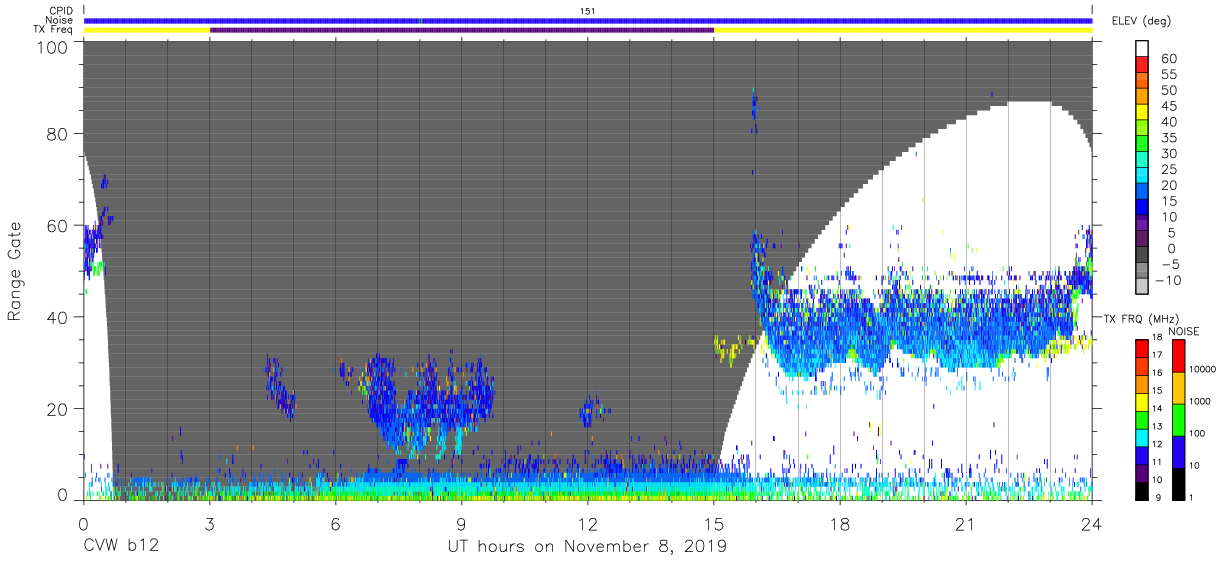The height and width of the screenshot is (567, 1228).
Task: Click the 100 tick label on the Range Gate axis
Action: pos(52,48)
